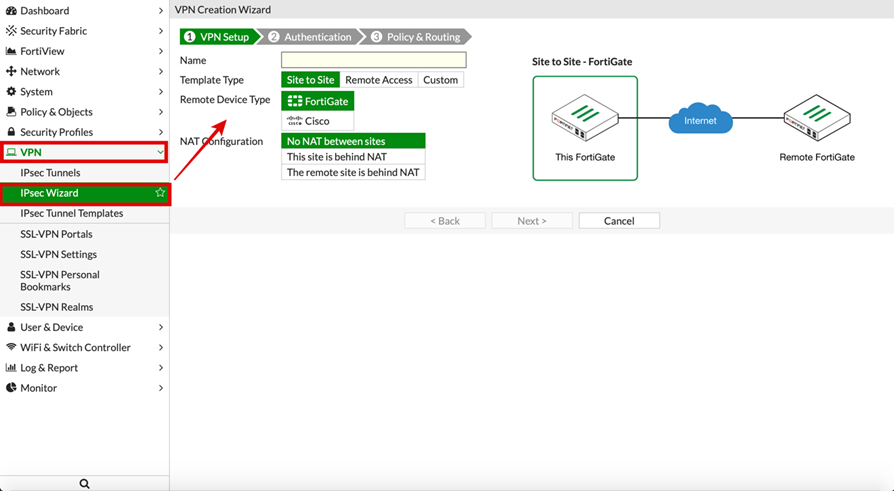Expand the System menu chevron
894x491 pixels.
161,91
